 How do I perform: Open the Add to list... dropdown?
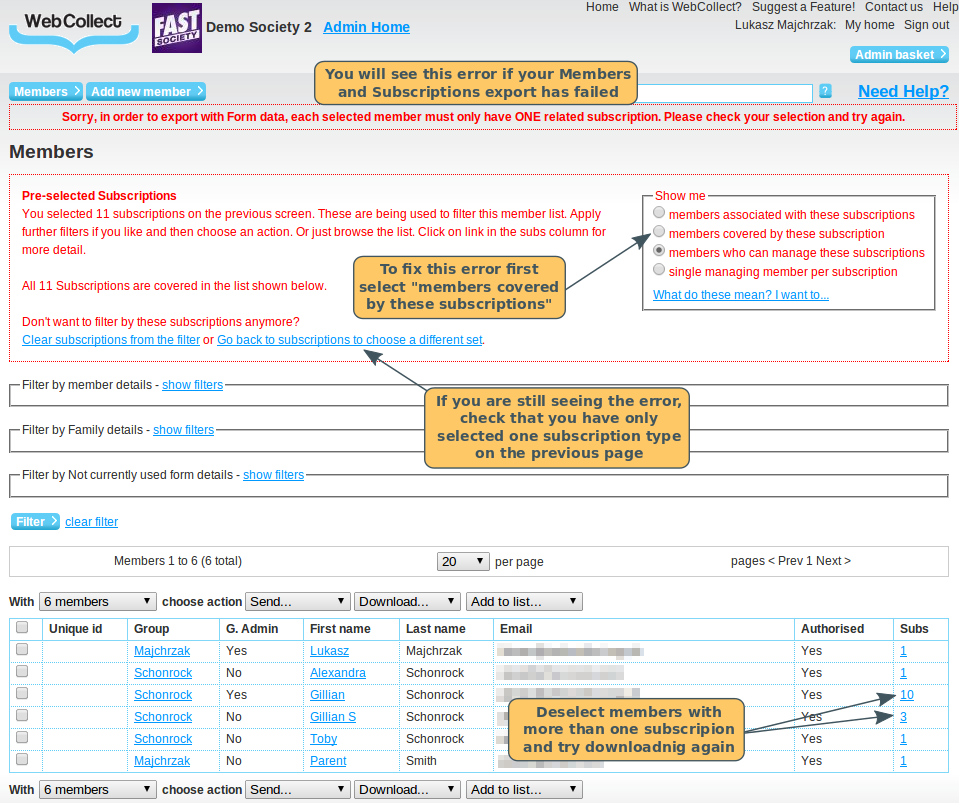pos(523,601)
